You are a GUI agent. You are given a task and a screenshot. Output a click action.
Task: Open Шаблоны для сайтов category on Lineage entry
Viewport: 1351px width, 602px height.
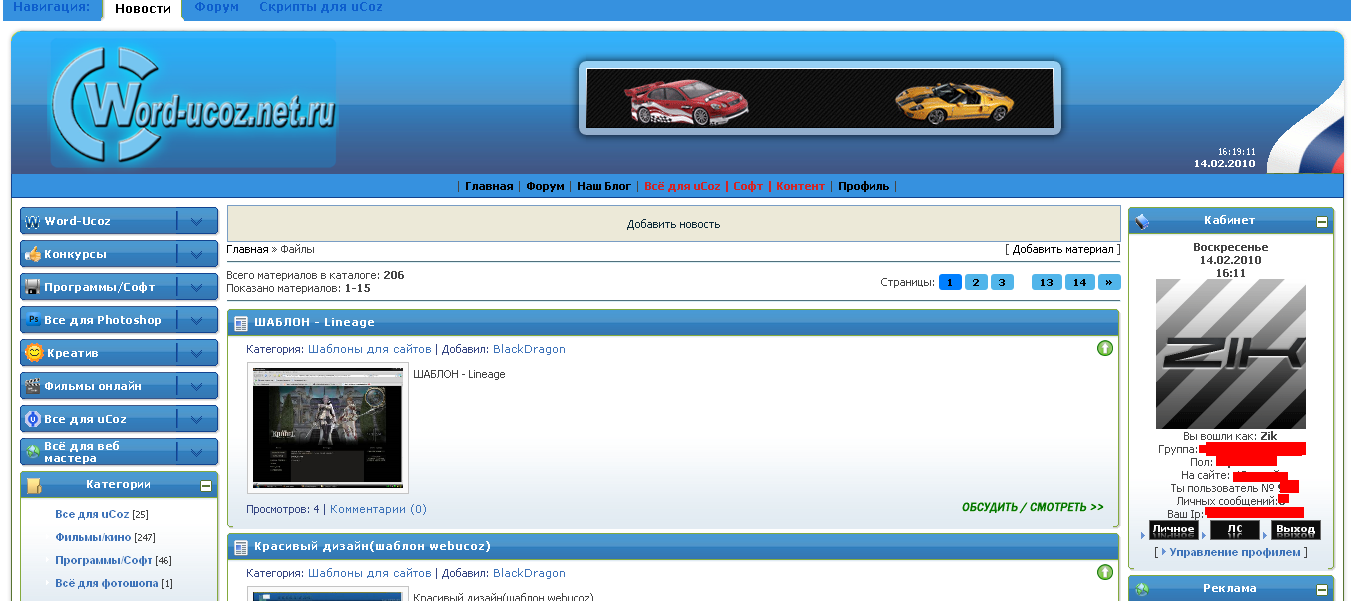coord(370,349)
